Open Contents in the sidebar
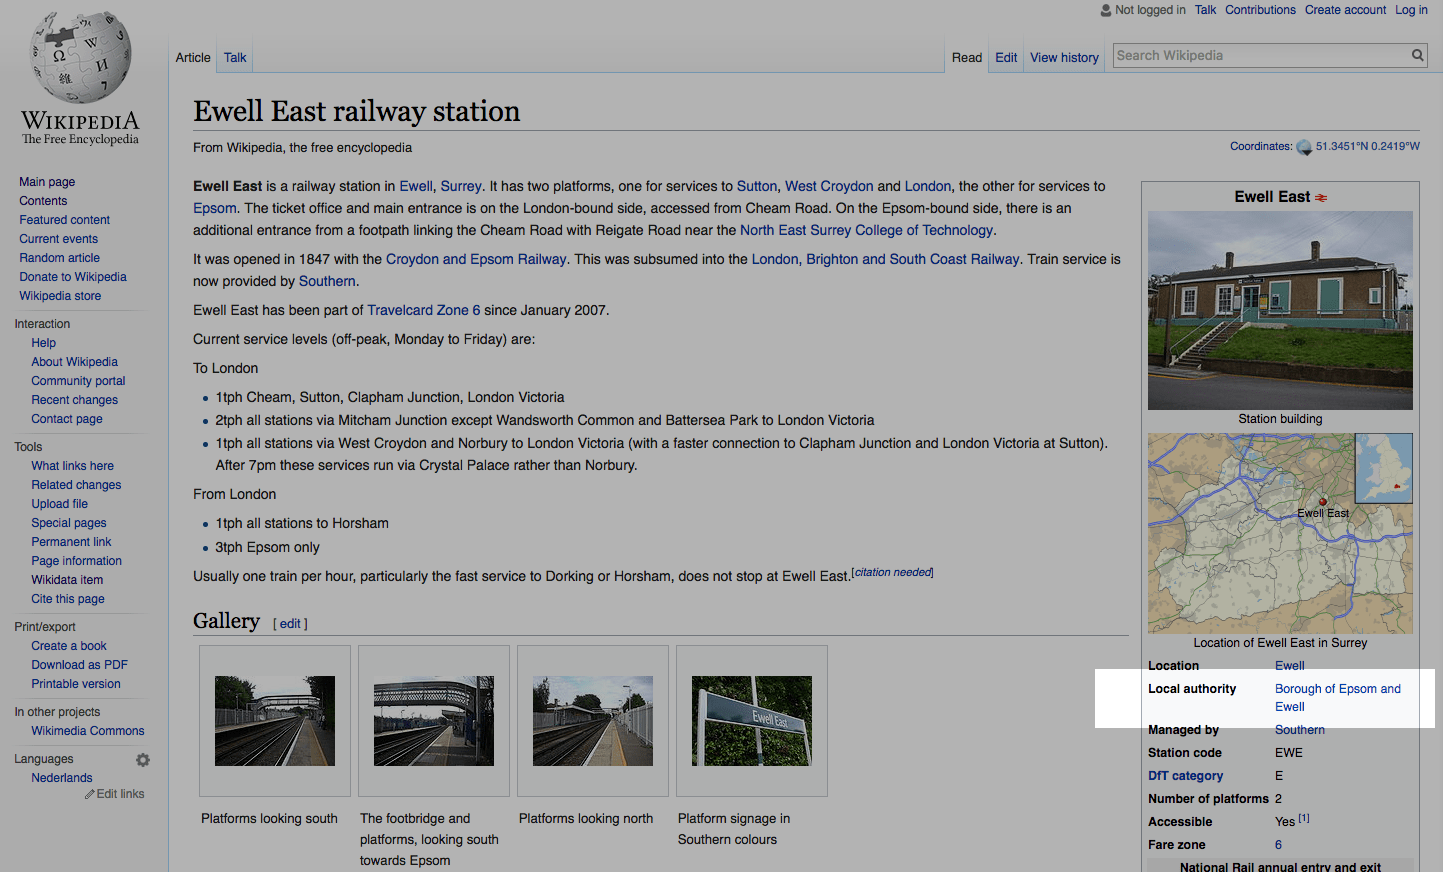The width and height of the screenshot is (1443, 872). pos(43,201)
